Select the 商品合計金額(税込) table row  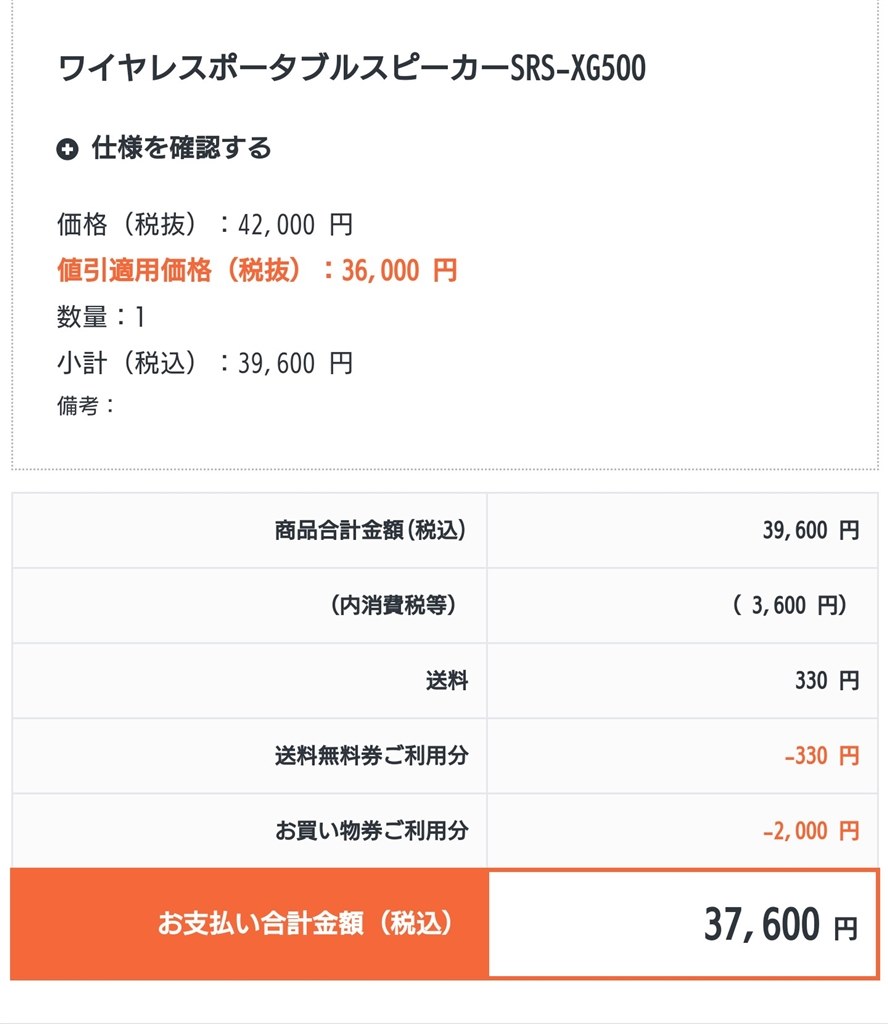click(x=444, y=530)
